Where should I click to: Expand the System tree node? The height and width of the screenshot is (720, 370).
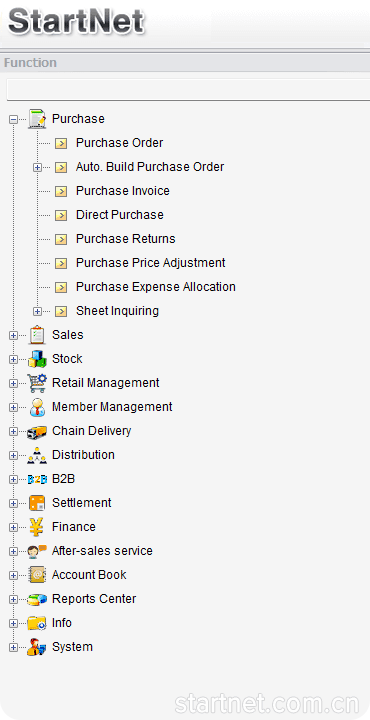click(13, 647)
